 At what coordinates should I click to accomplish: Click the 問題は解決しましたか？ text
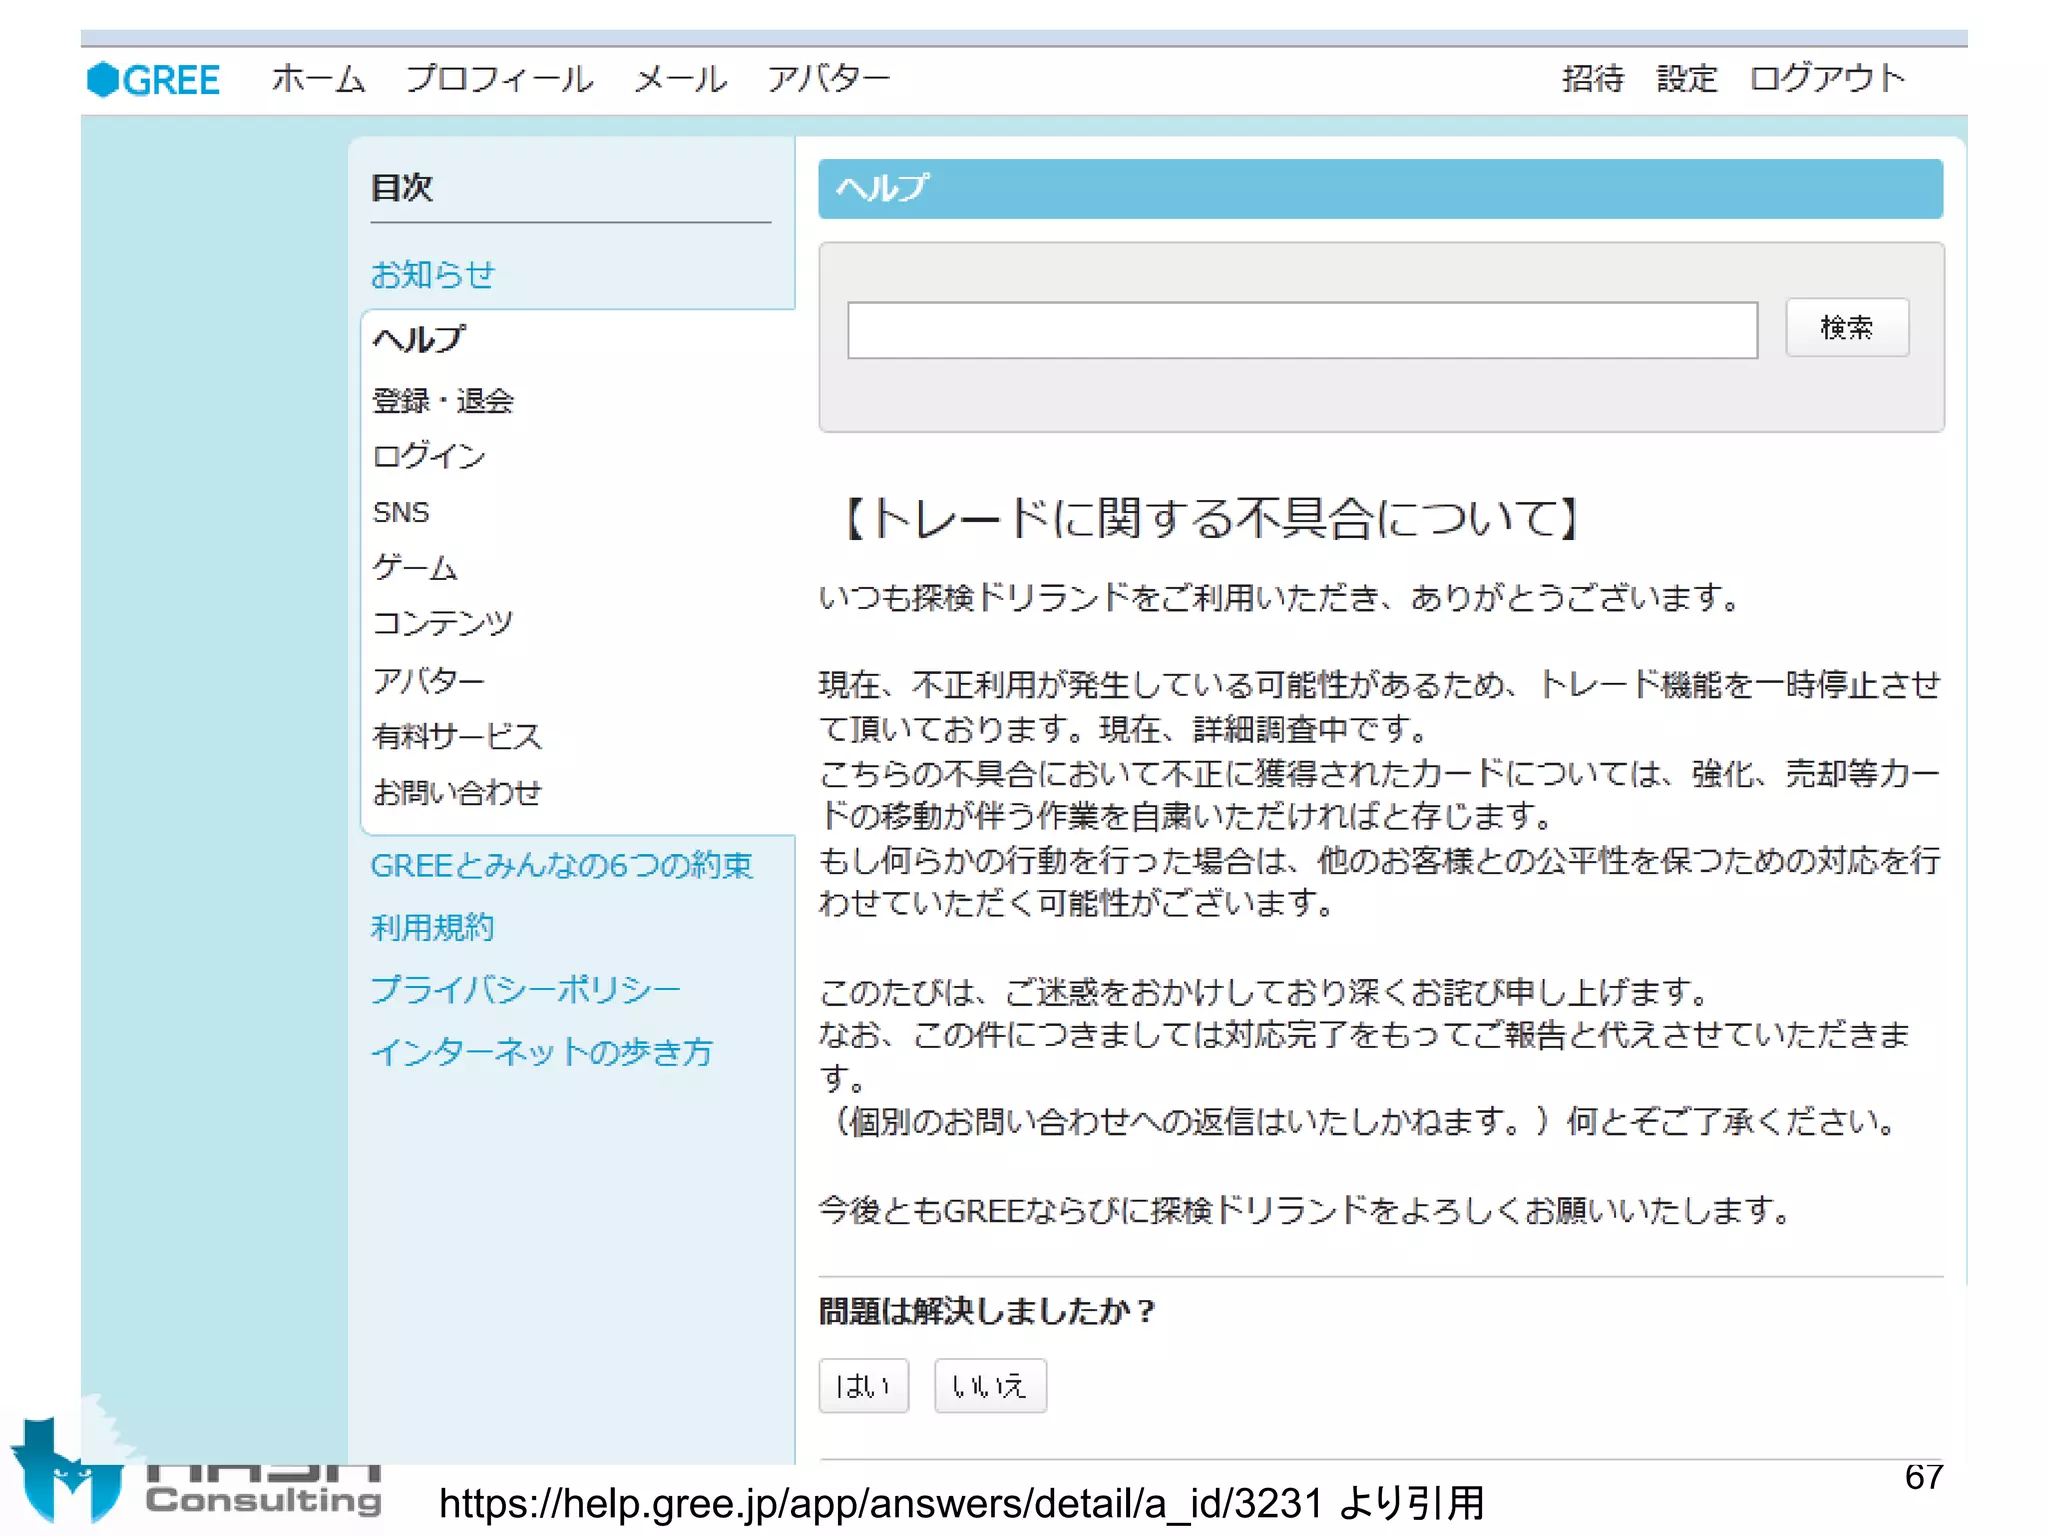(x=987, y=1311)
